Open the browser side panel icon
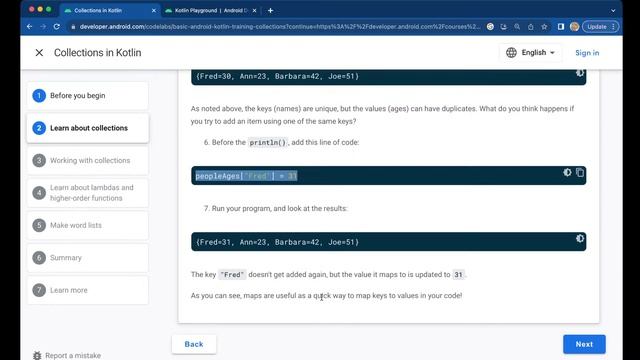Screen dimensions: 640x360 pos(561,27)
